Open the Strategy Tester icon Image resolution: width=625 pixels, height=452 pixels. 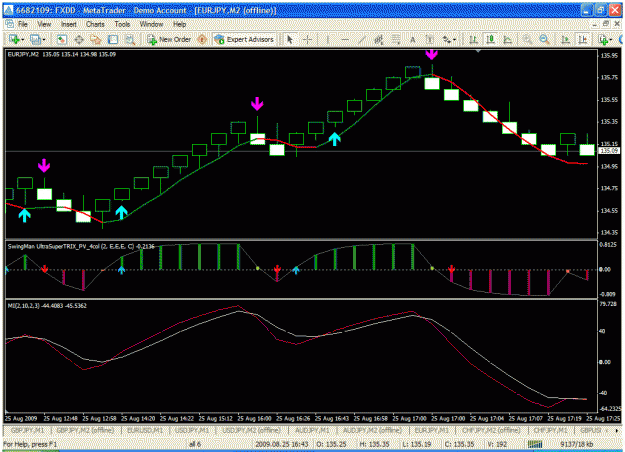130,39
